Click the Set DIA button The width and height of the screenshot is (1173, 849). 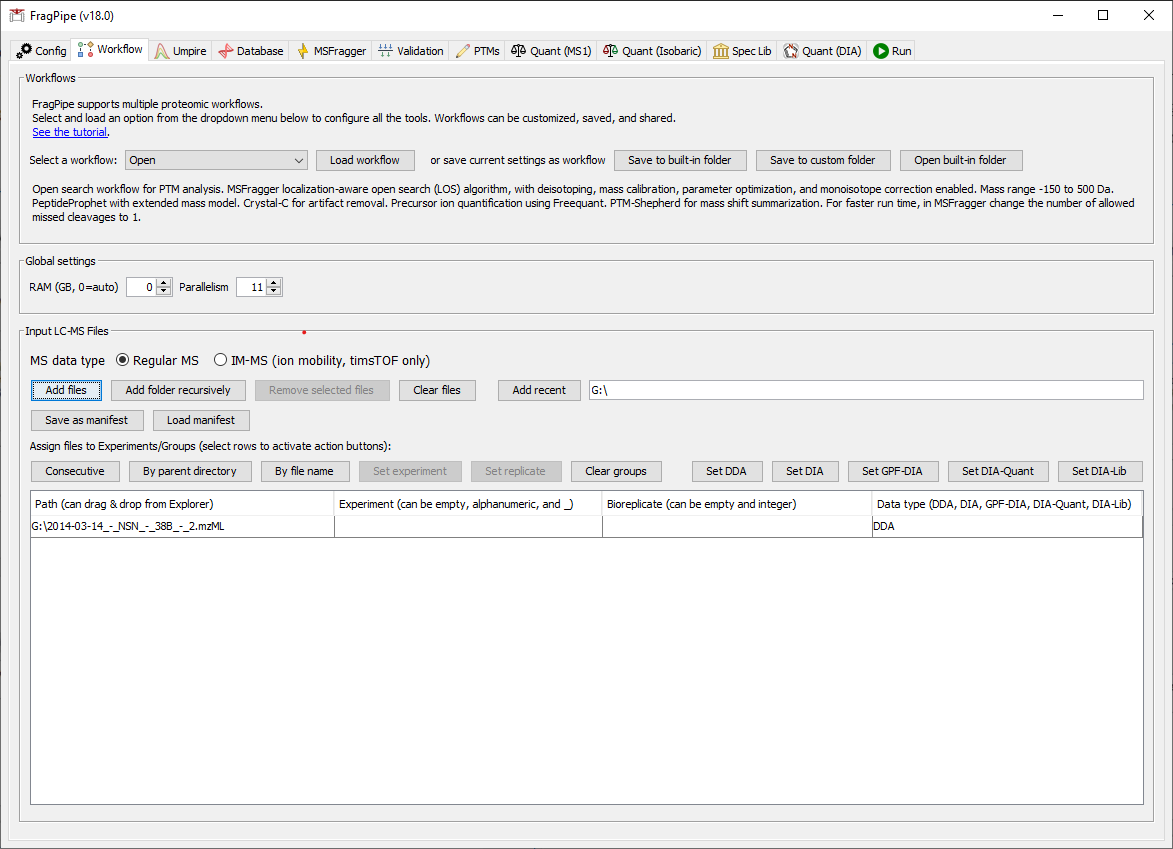point(804,471)
